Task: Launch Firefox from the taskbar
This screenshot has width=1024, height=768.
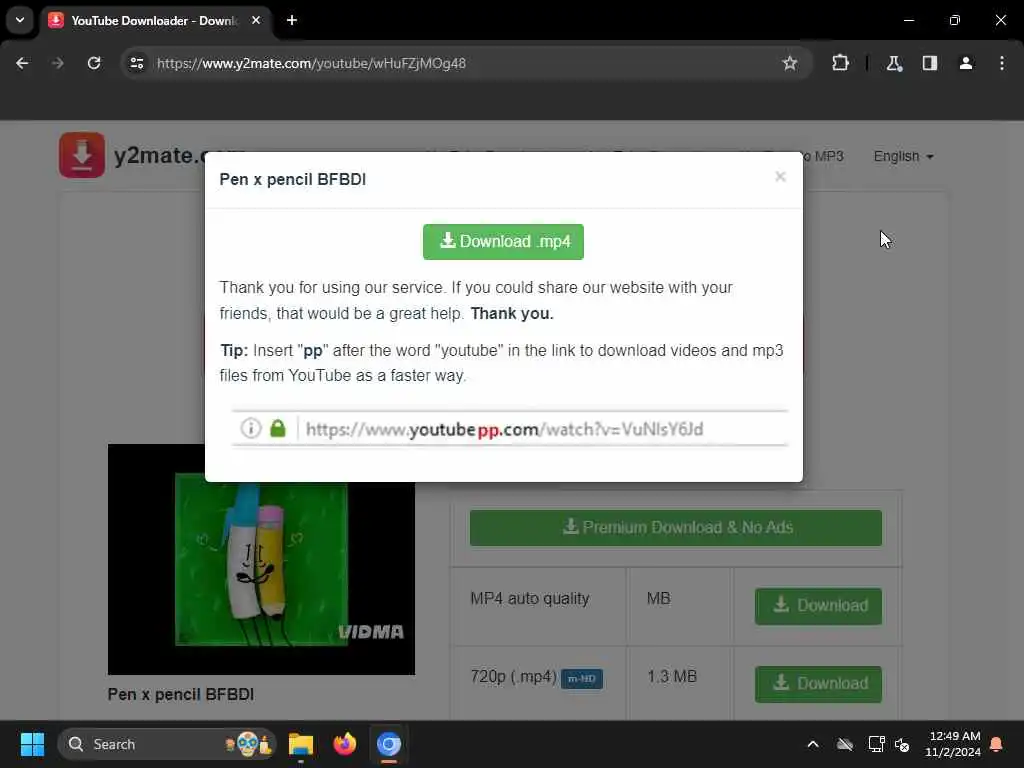Action: coord(345,744)
